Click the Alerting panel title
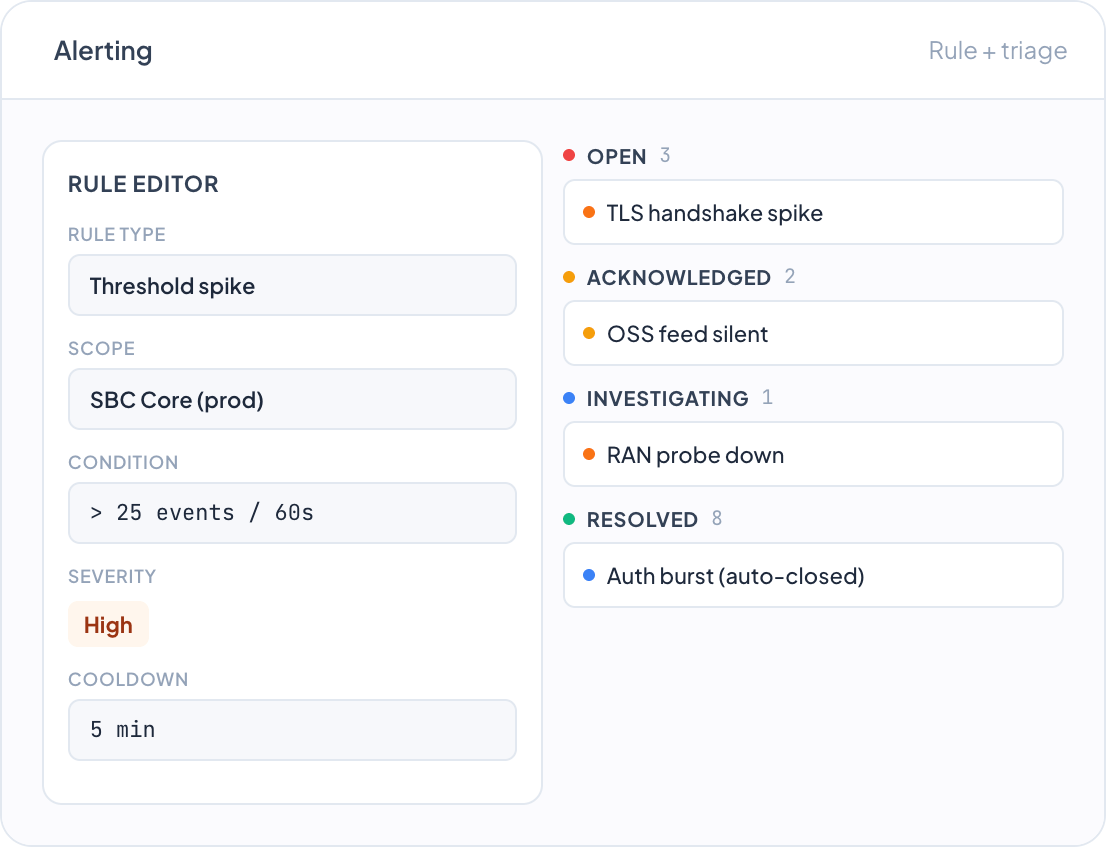This screenshot has width=1106, height=848. tap(103, 51)
